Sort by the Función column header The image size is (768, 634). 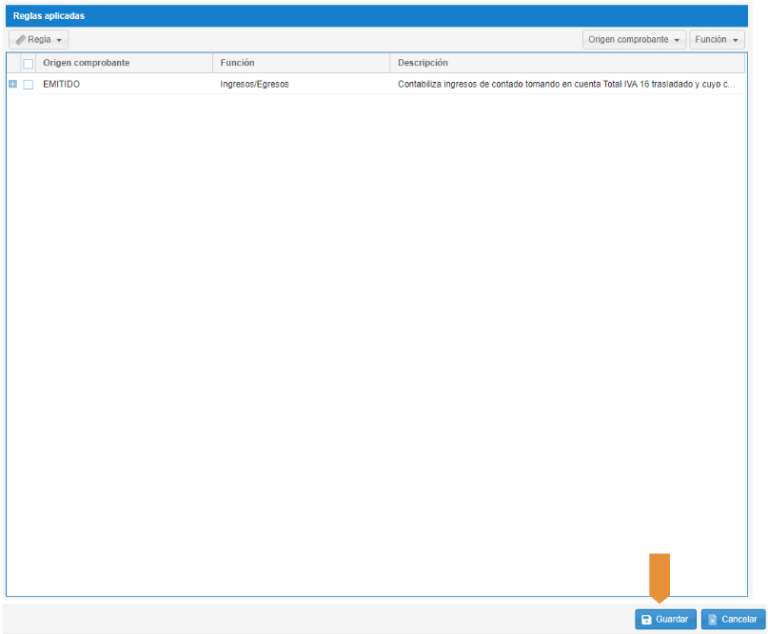click(237, 63)
